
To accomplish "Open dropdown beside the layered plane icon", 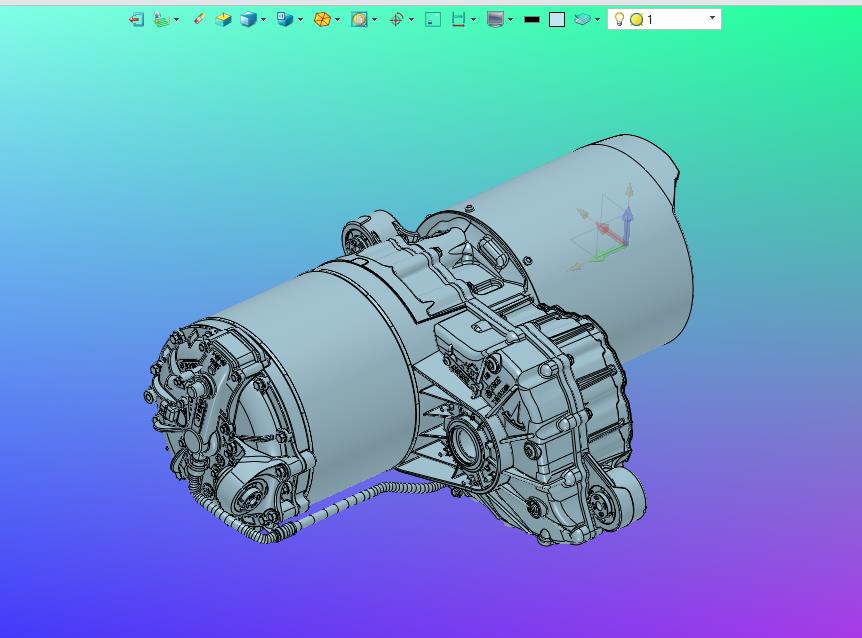I will point(598,20).
